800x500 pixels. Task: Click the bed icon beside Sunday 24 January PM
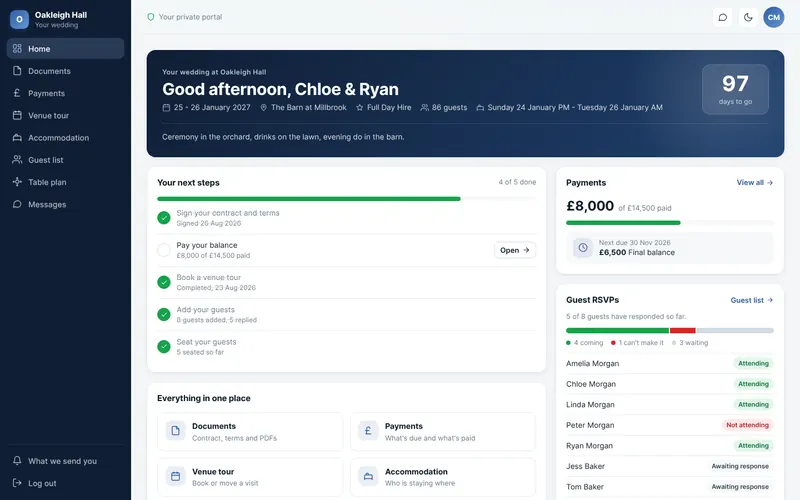480,108
